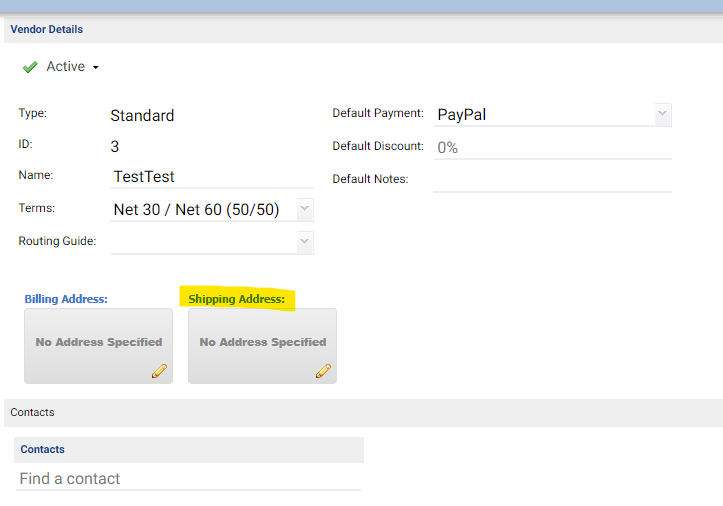Click the Name label
The height and width of the screenshot is (506, 723).
coord(36,175)
